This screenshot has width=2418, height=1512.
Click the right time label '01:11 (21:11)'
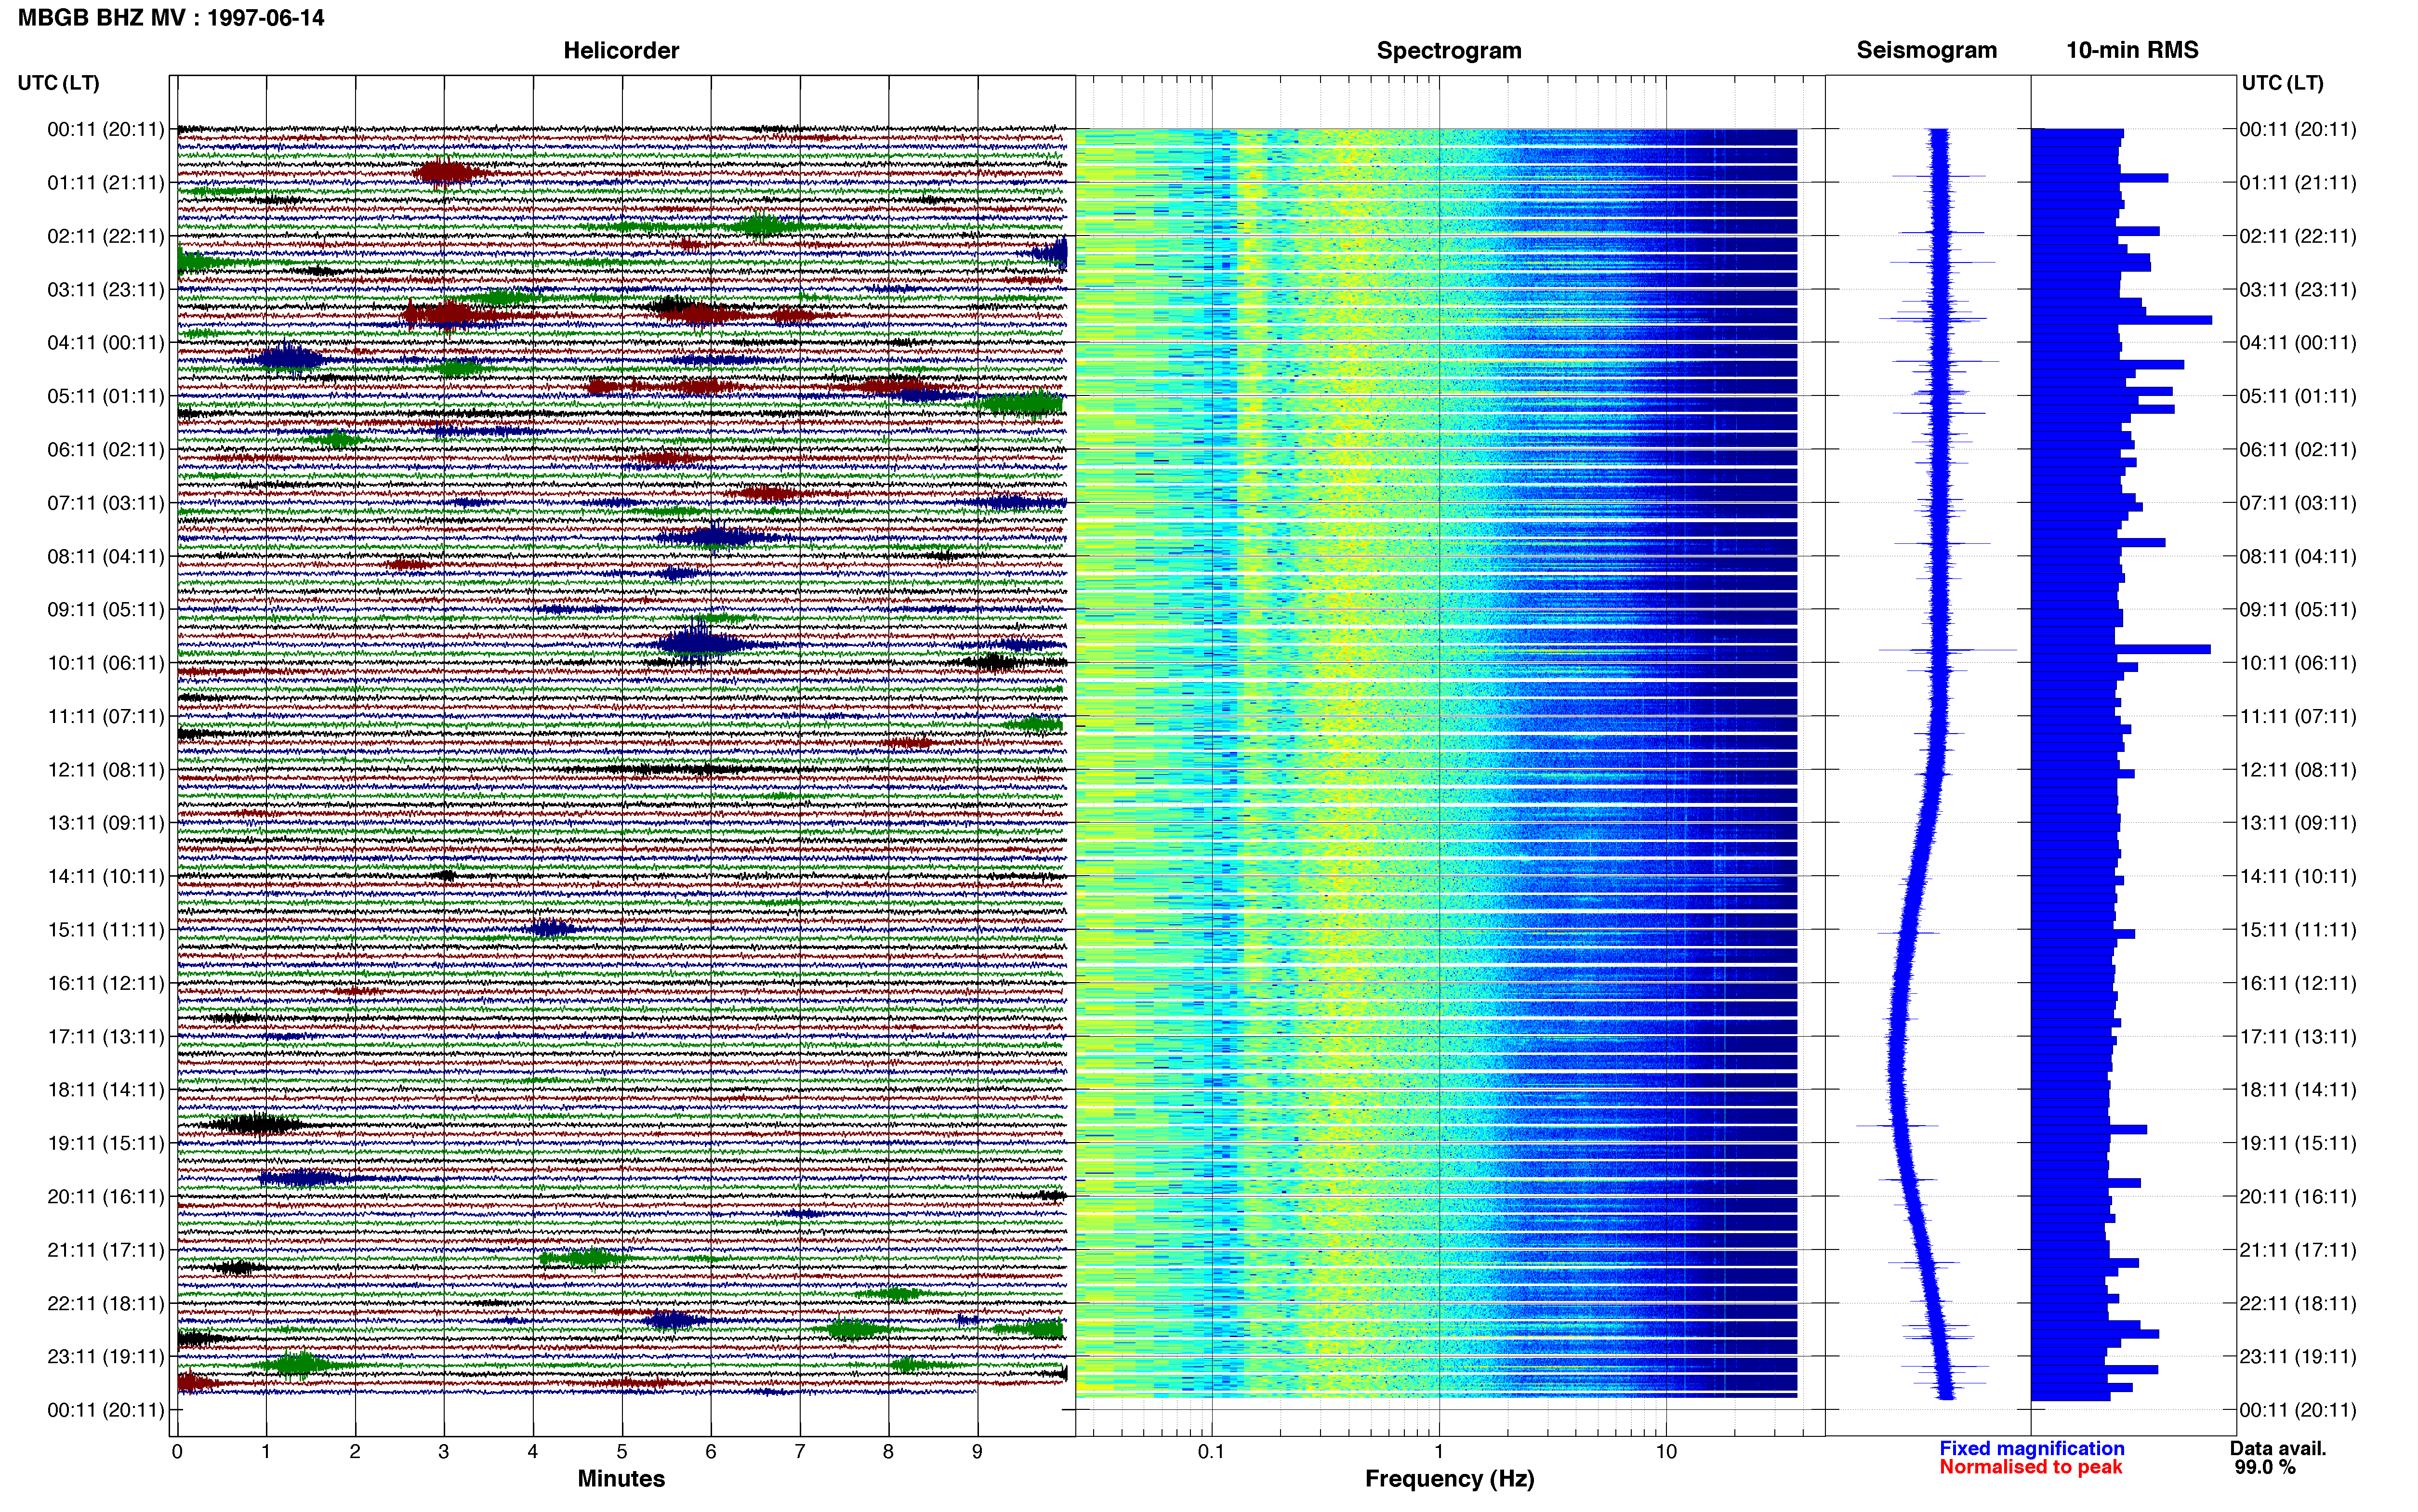coord(2298,183)
